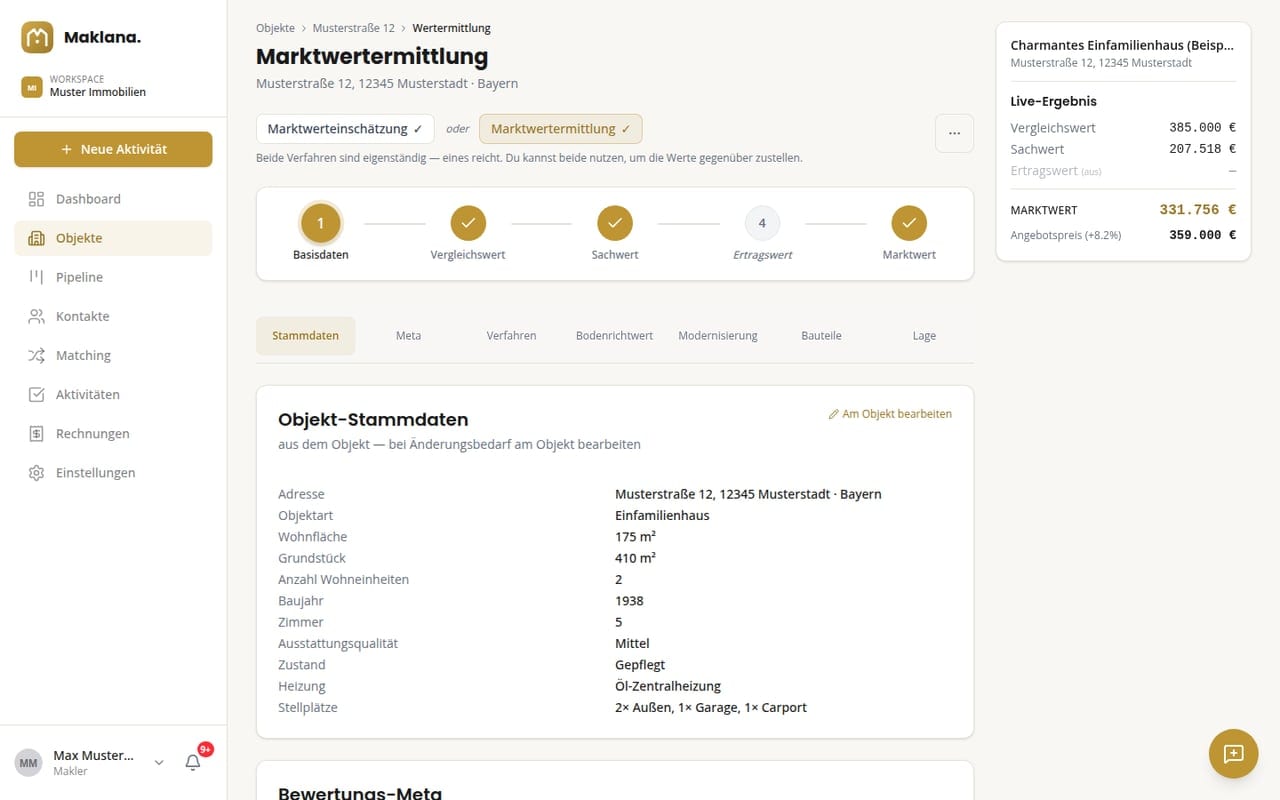This screenshot has height=800, width=1280.
Task: Click the Einstellungen gear icon
Action: click(37, 472)
